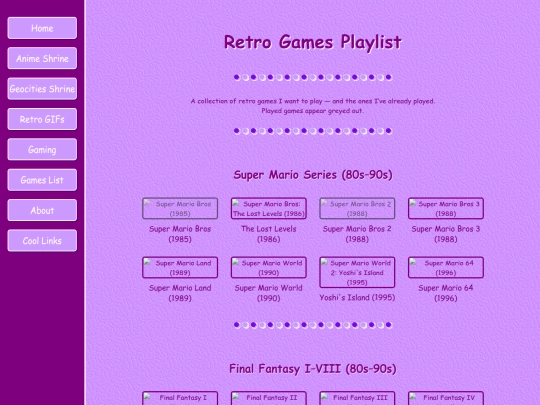
Task: Visit the Cool Links page
Action: tap(42, 240)
